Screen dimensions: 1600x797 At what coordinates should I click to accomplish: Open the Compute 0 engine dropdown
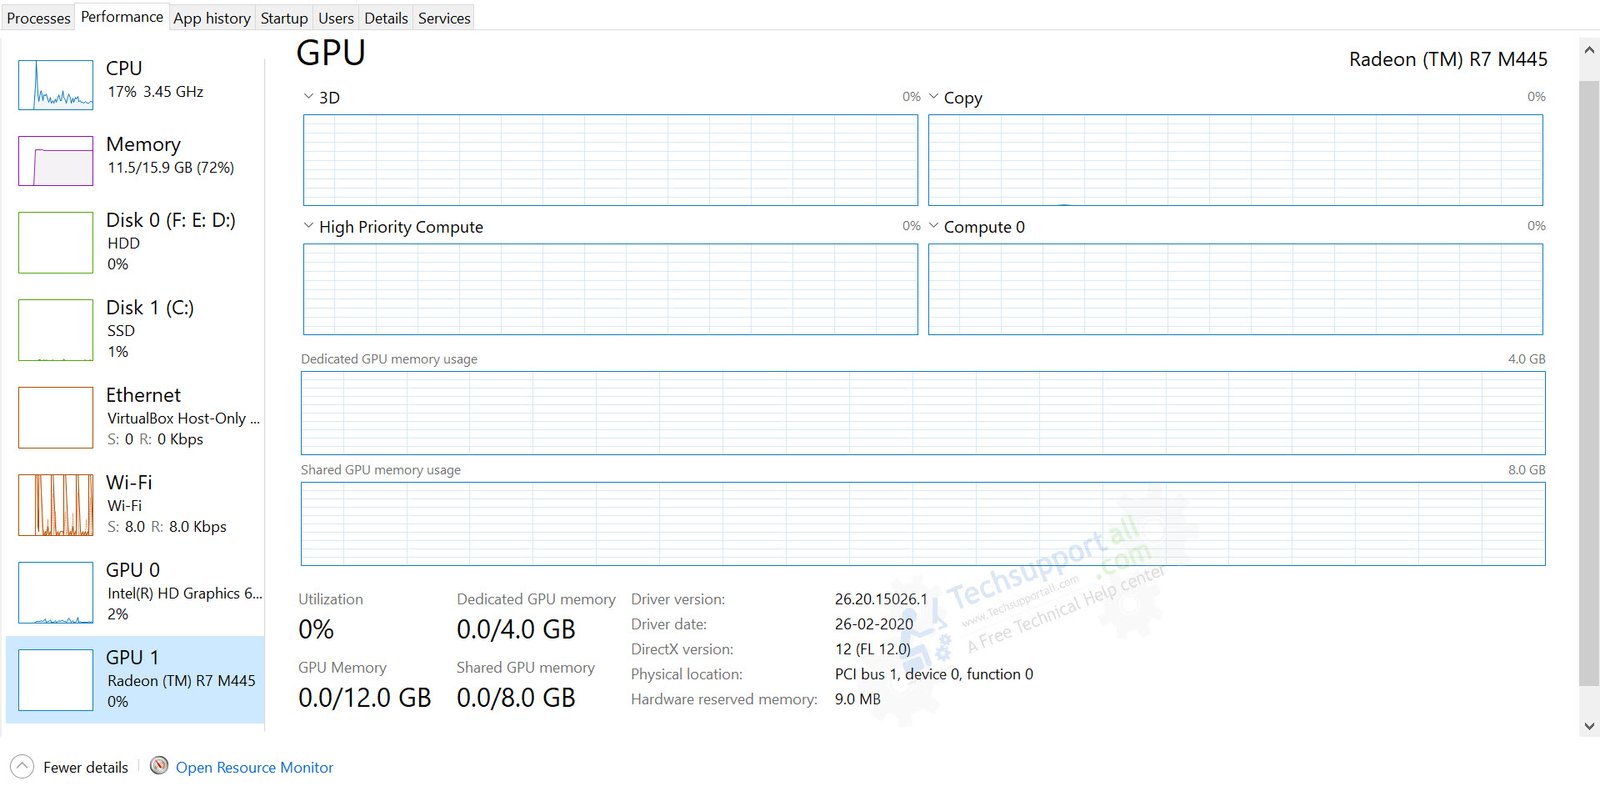933,226
